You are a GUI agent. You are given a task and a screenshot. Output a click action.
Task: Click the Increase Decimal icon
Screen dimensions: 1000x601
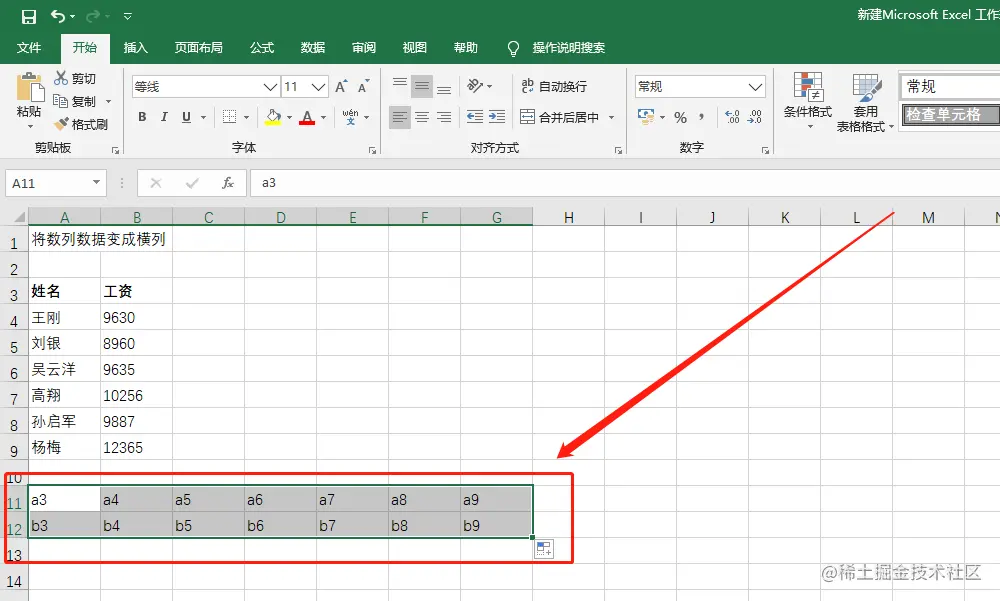tap(732, 117)
